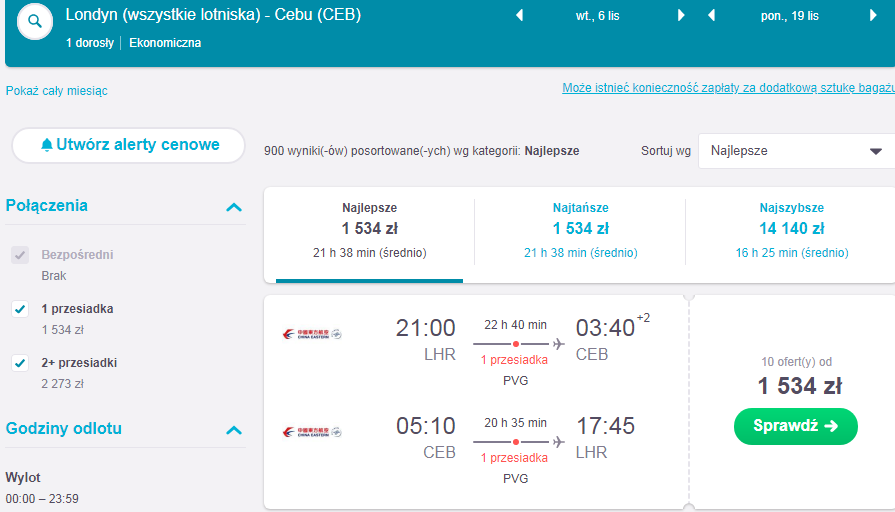Open the Sortuj wg Najlepsze dropdown
The width and height of the screenshot is (895, 512).
pos(796,151)
